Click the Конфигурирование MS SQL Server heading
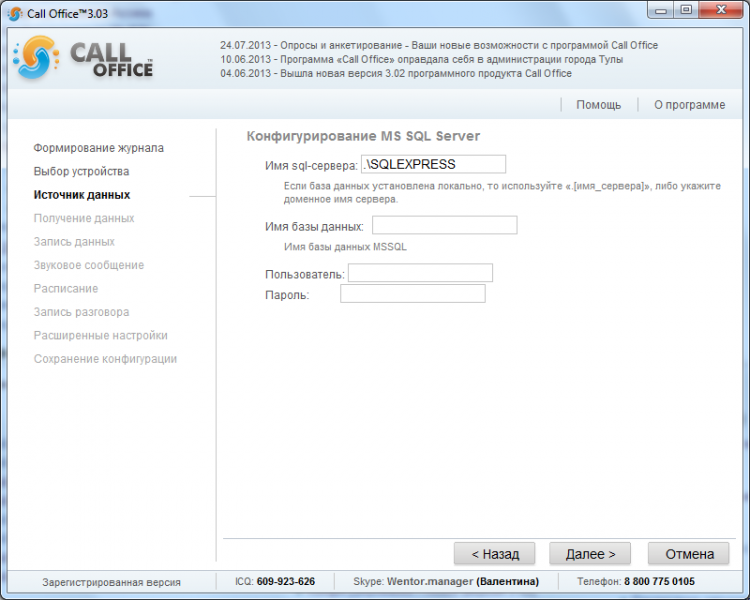The image size is (750, 600). coord(363,136)
